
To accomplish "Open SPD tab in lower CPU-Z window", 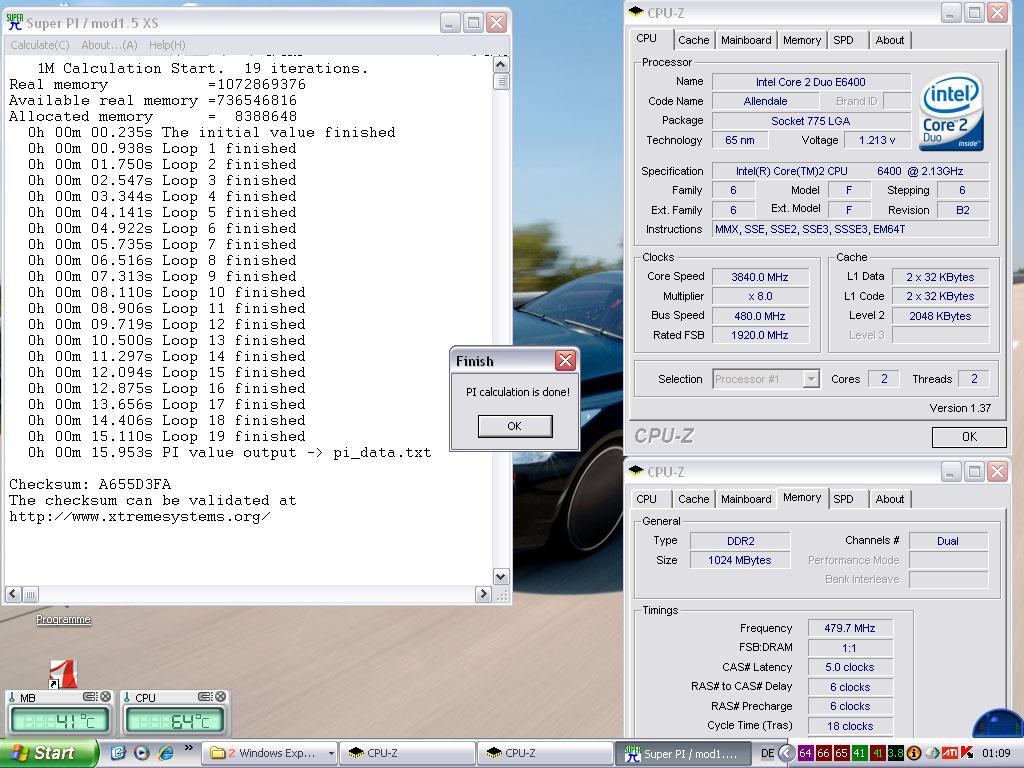I will [843, 499].
